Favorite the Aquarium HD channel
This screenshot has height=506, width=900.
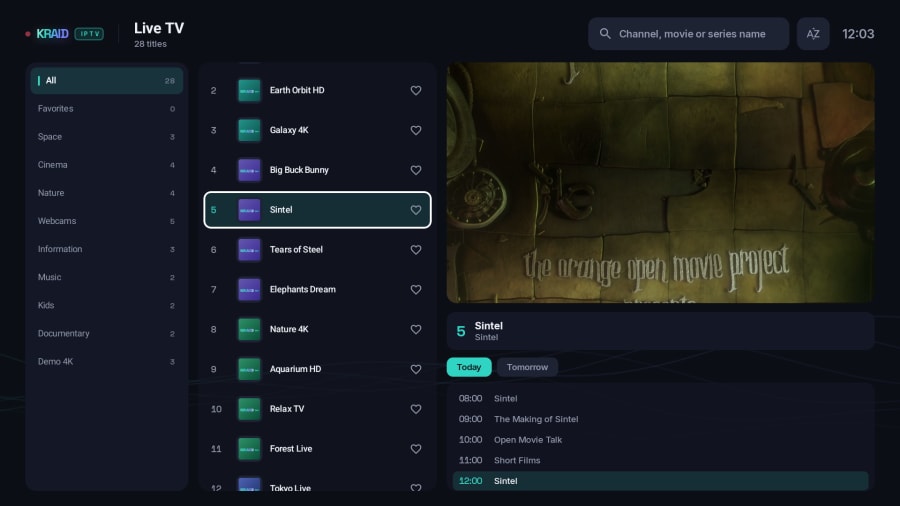click(x=416, y=369)
